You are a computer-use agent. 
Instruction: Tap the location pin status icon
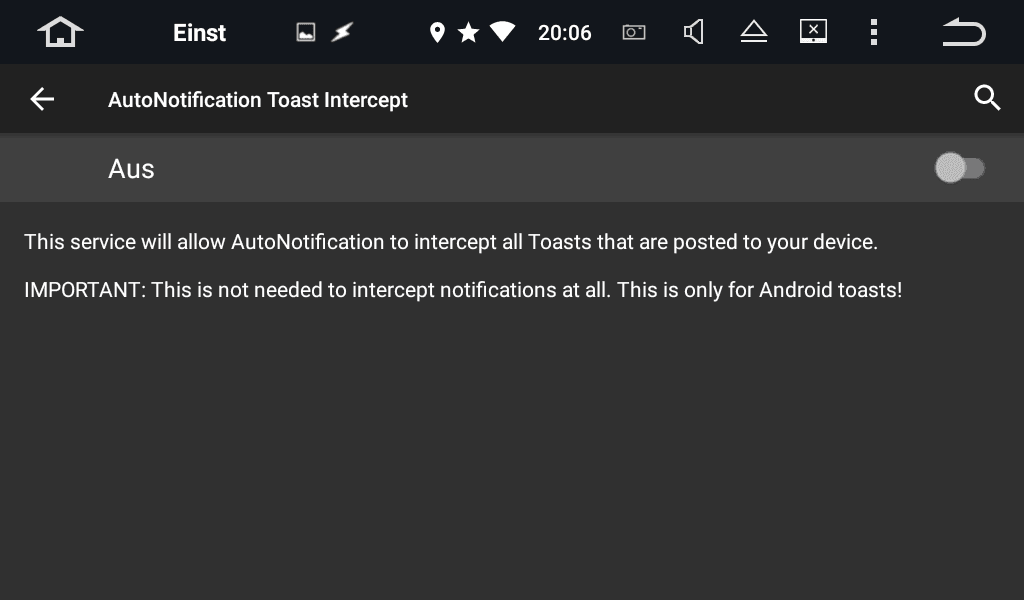(x=437, y=32)
